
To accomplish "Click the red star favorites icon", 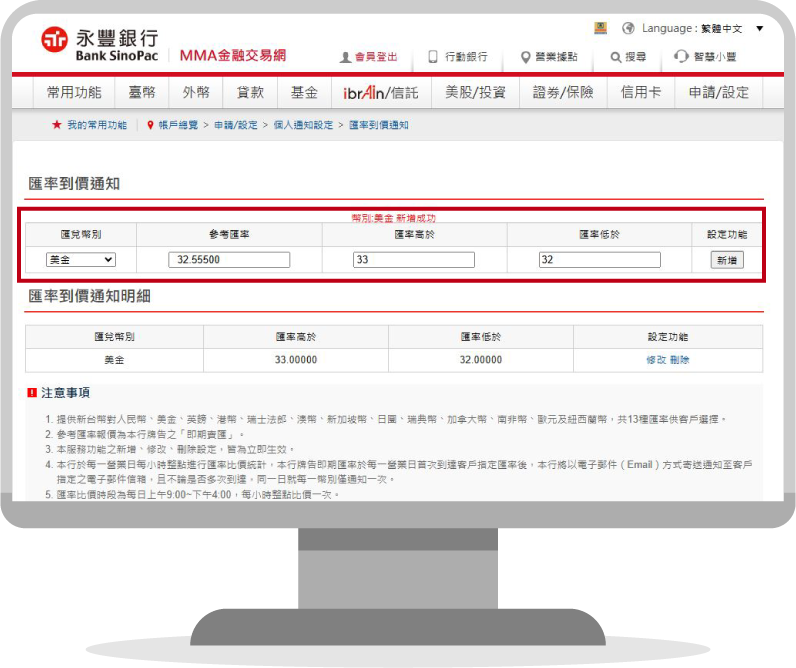I will click(56, 125).
